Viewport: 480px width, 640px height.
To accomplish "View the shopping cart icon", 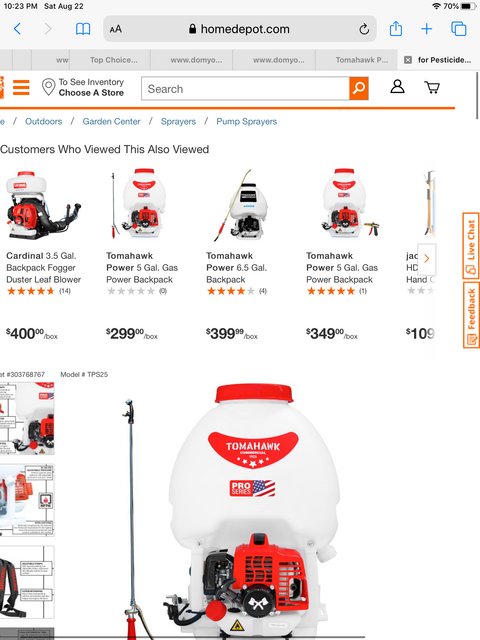I will coord(432,87).
